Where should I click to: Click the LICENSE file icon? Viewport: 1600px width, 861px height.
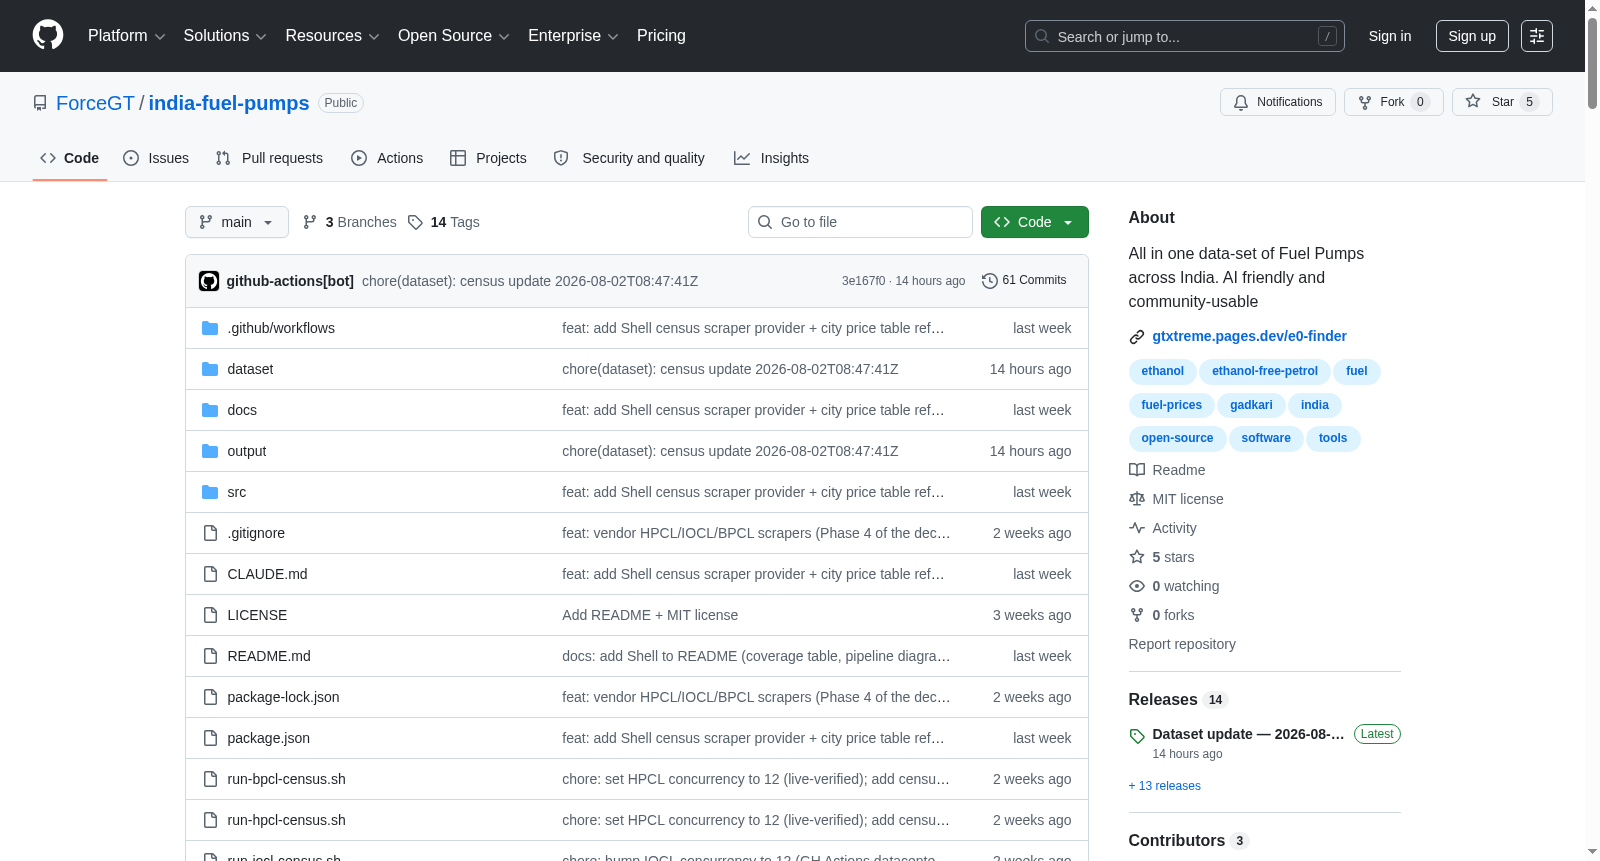click(210, 615)
